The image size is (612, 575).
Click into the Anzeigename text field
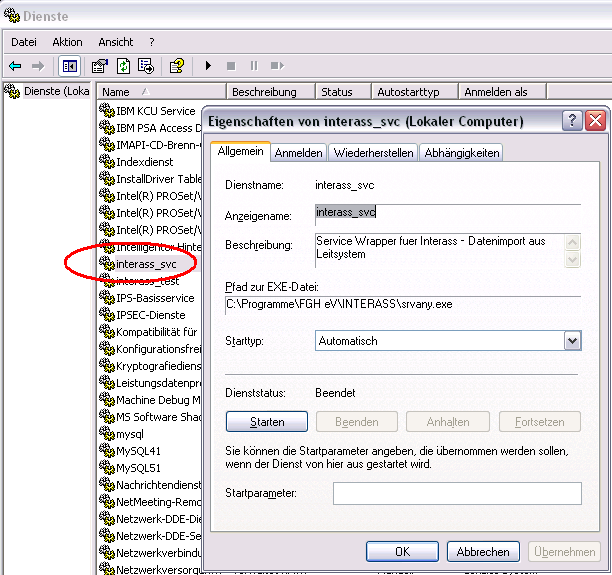click(x=448, y=214)
